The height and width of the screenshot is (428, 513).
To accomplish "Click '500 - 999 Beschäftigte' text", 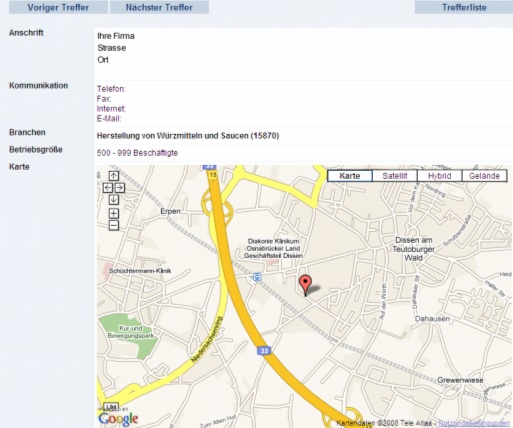I will [x=137, y=153].
